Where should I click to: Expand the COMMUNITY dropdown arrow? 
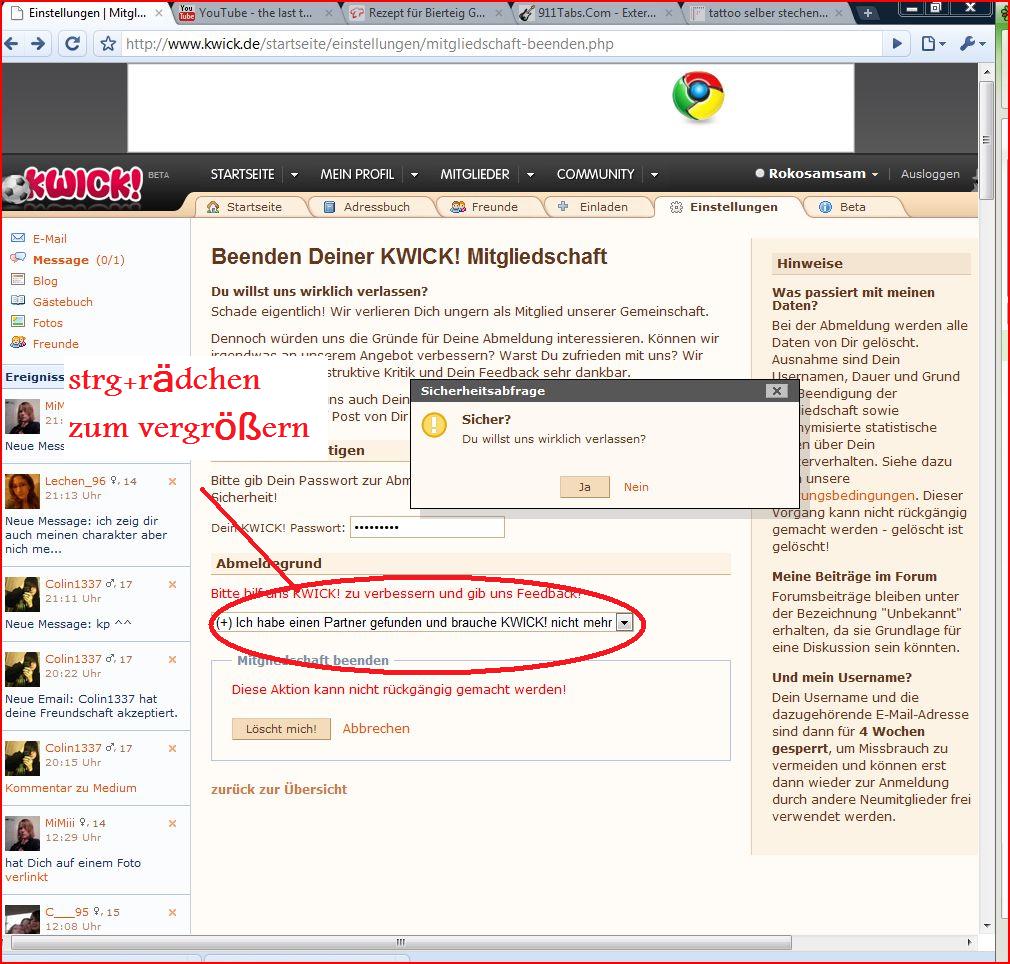[x=654, y=175]
